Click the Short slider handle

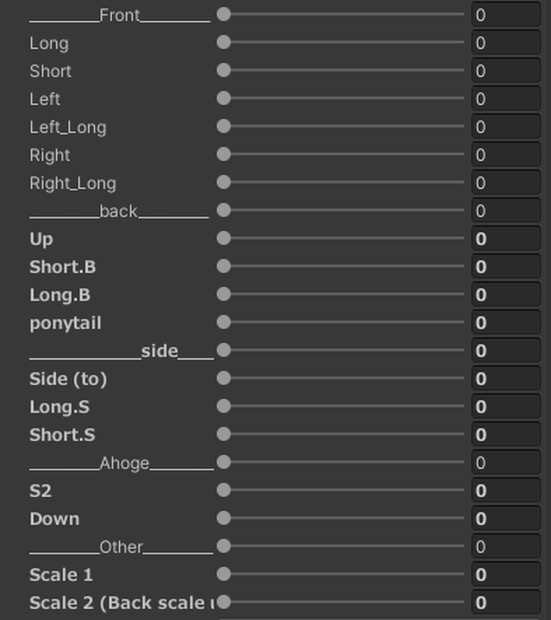pos(223,70)
